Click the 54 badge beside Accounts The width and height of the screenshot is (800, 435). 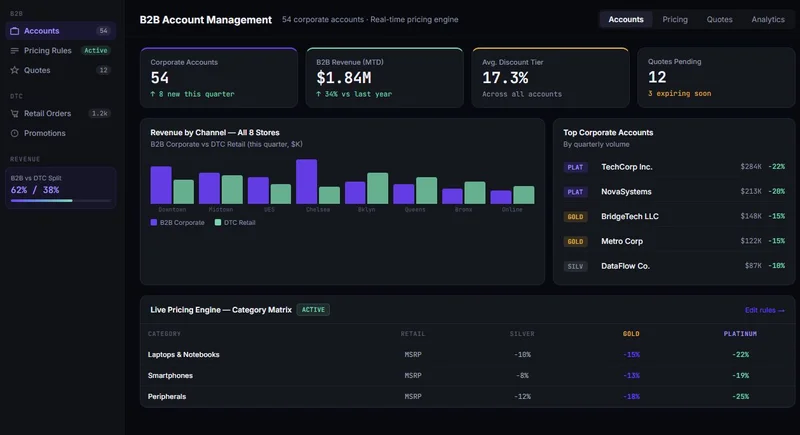coord(104,31)
